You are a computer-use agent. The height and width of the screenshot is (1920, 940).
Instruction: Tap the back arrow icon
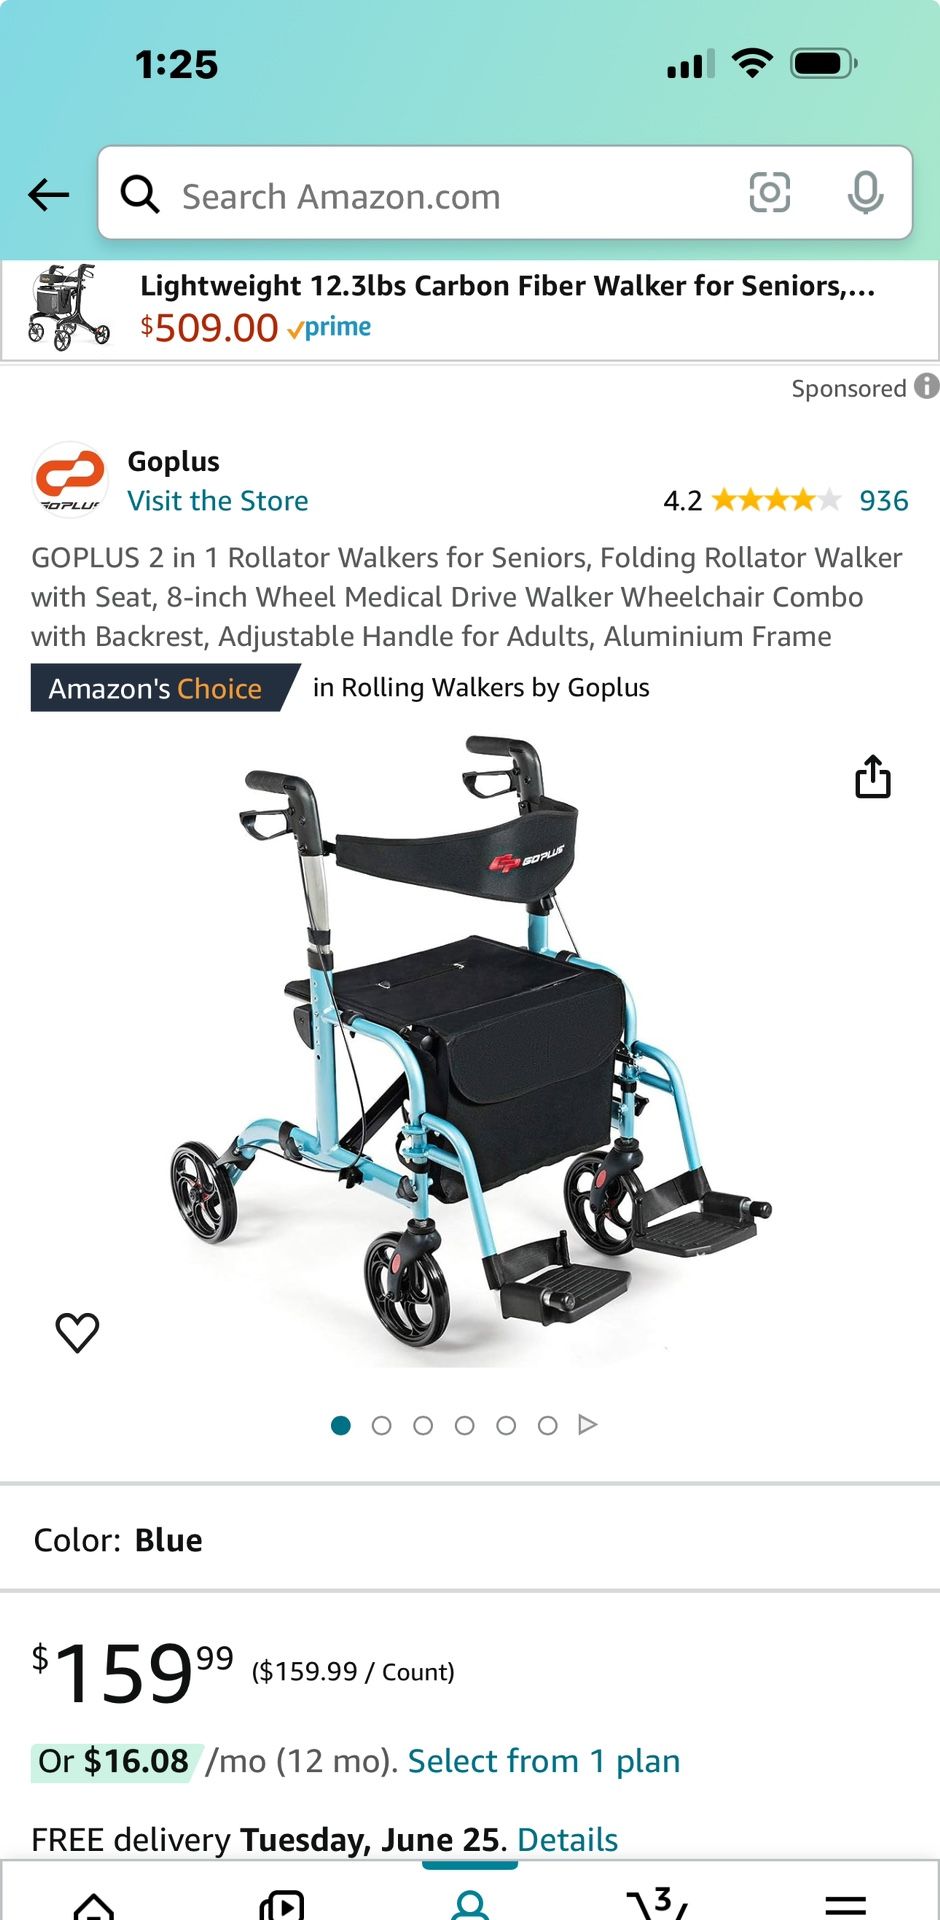48,194
